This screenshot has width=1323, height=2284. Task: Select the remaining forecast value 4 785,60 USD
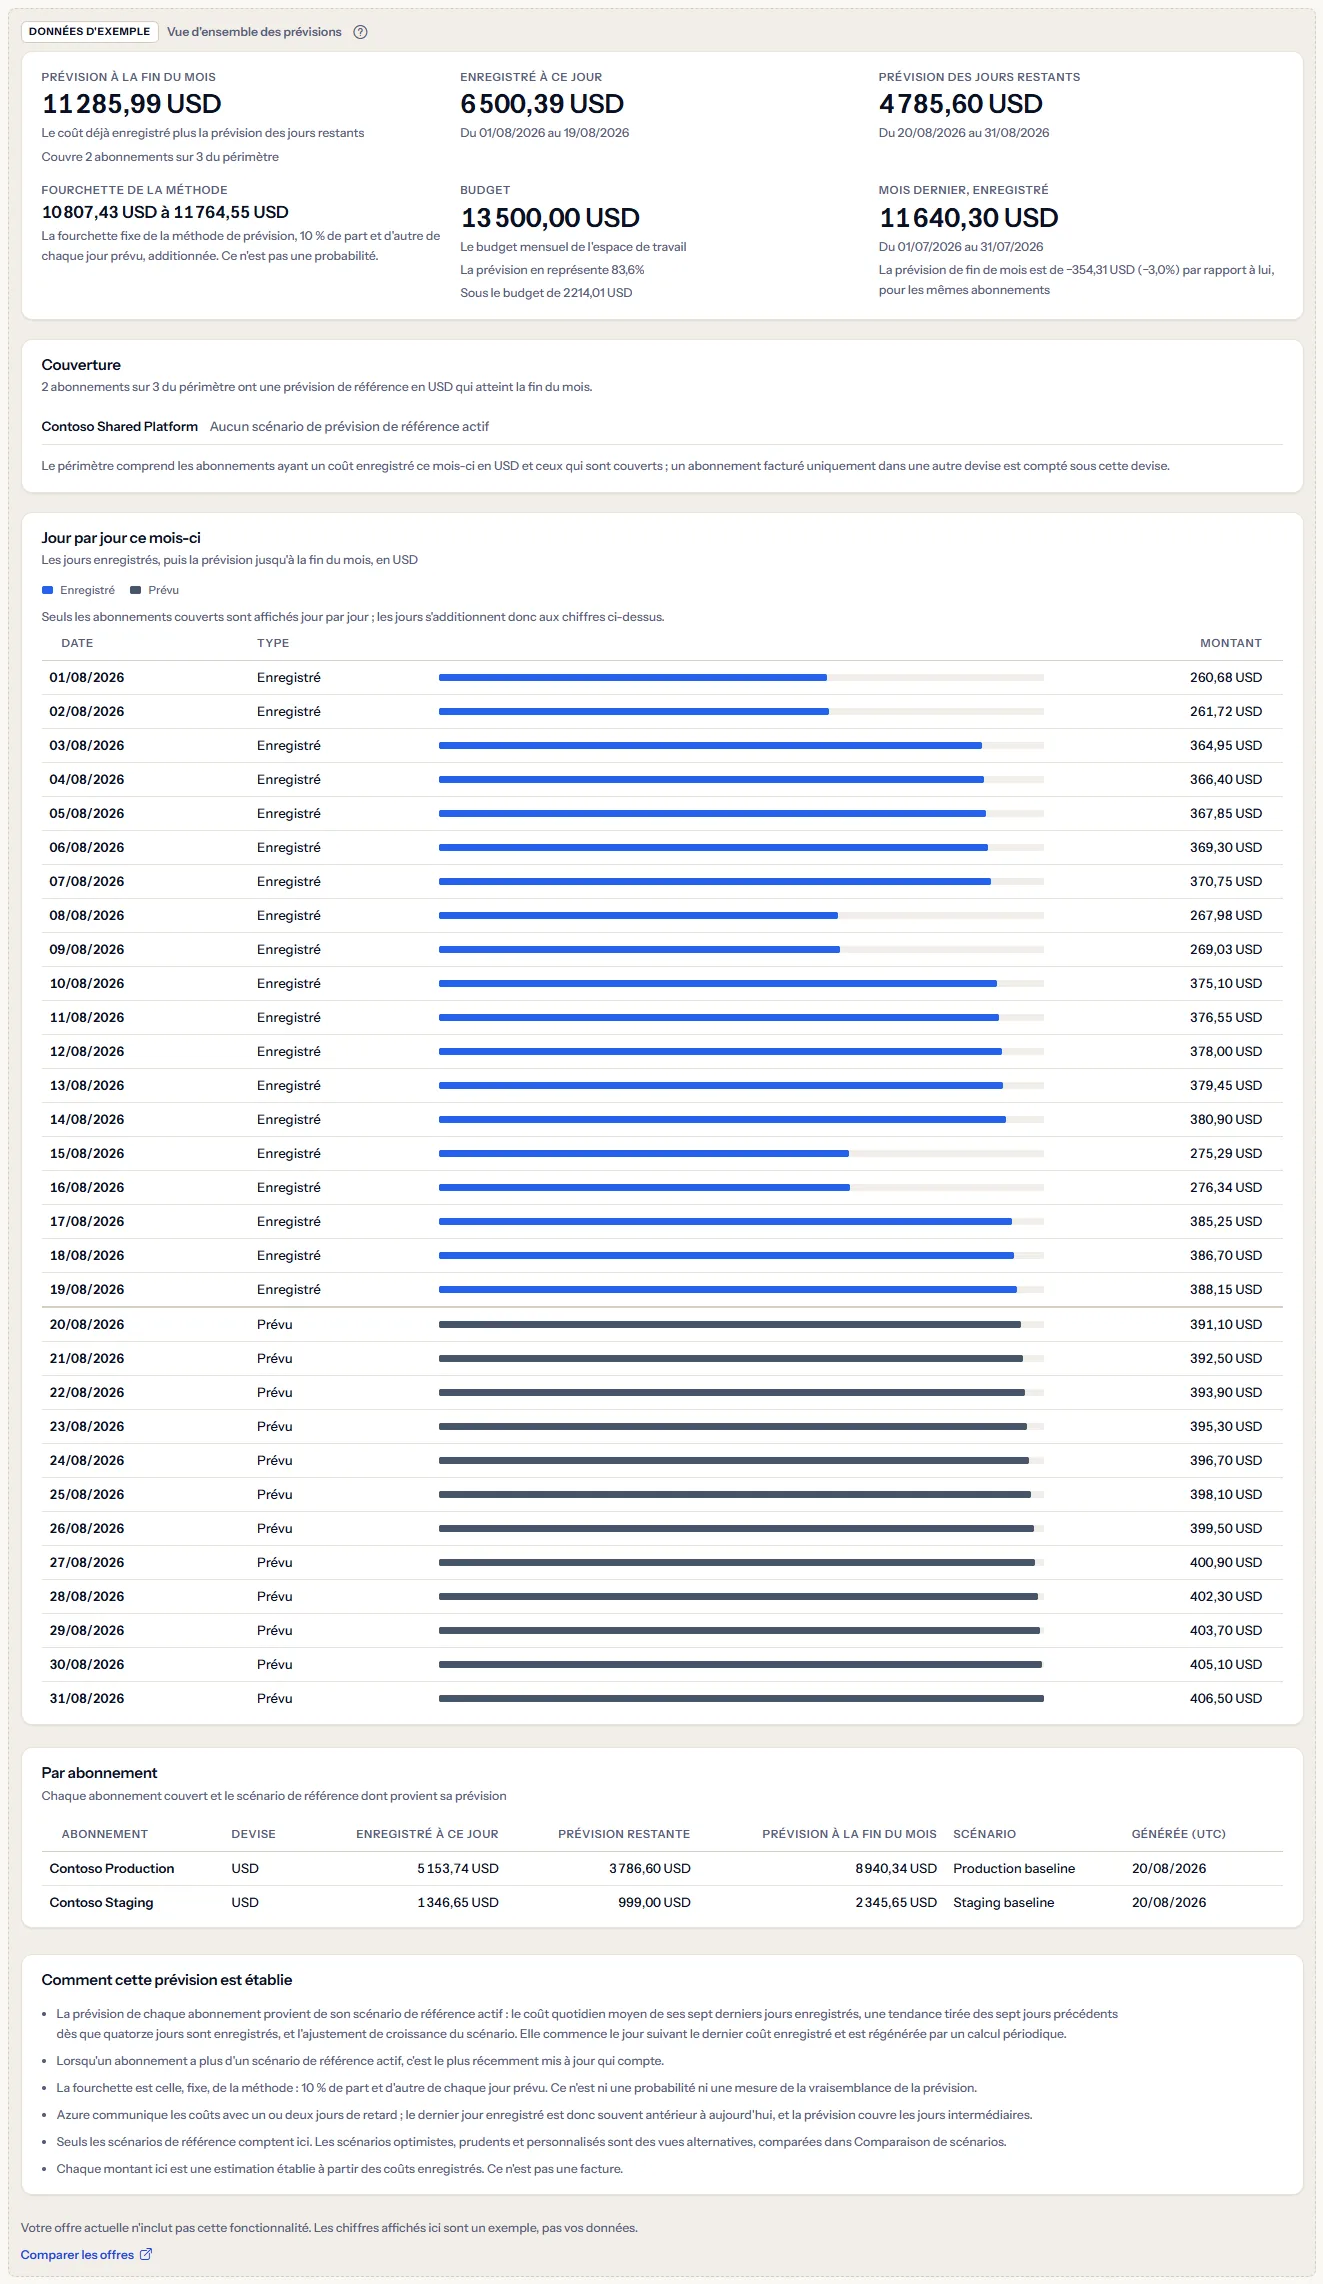[961, 104]
